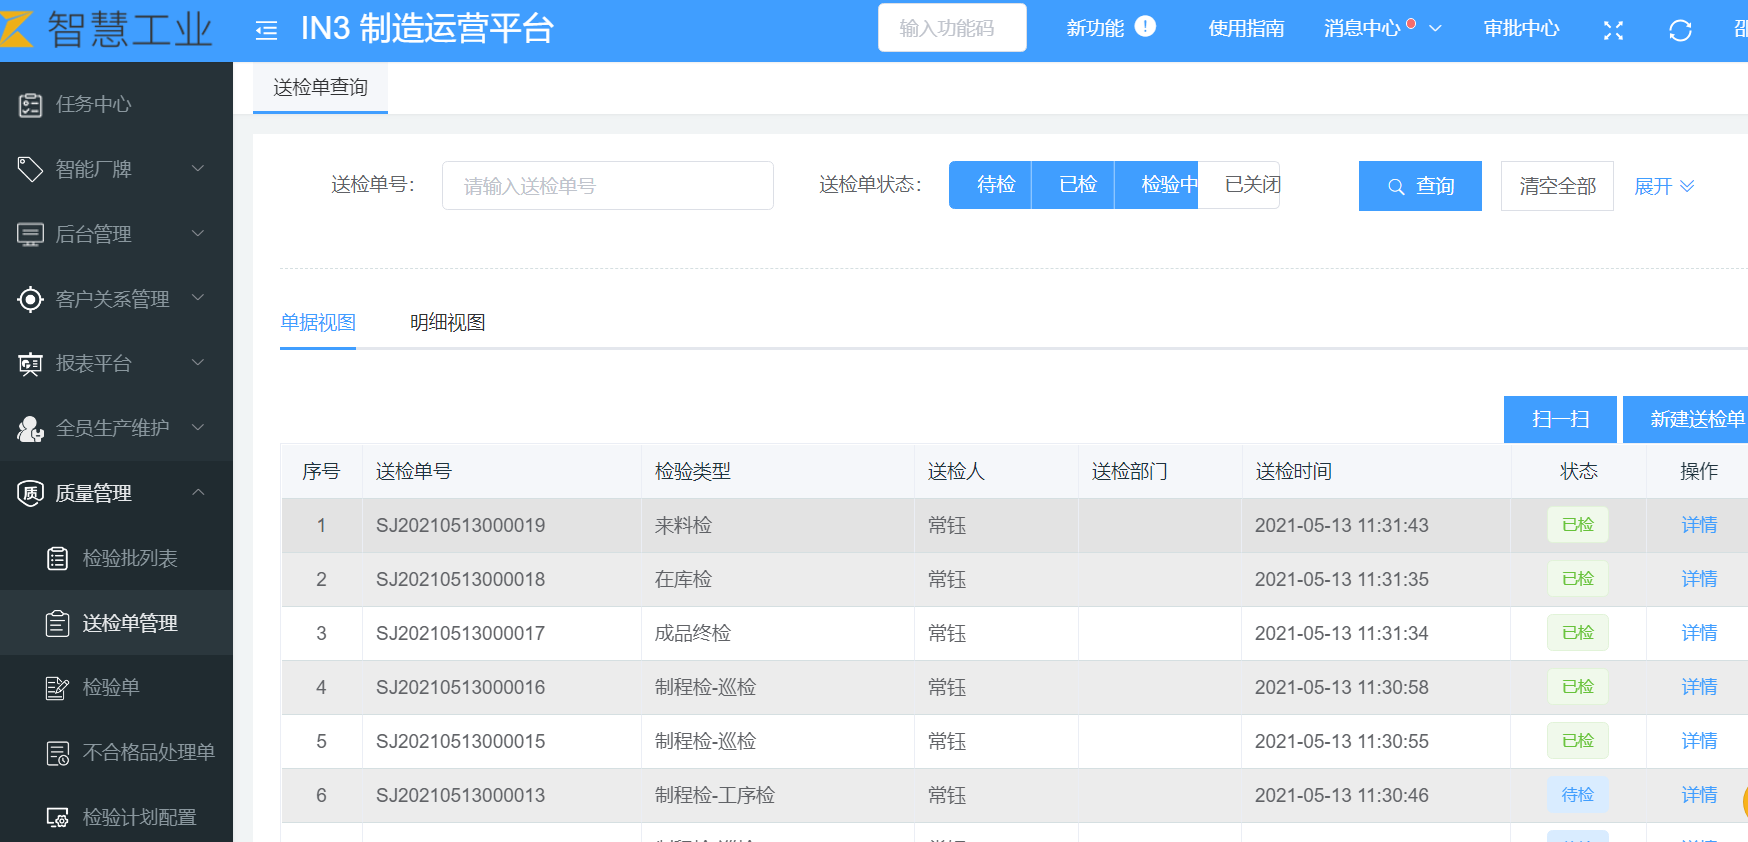Expand more filters with 展开
Viewport: 1748px width, 842px height.
click(1663, 186)
